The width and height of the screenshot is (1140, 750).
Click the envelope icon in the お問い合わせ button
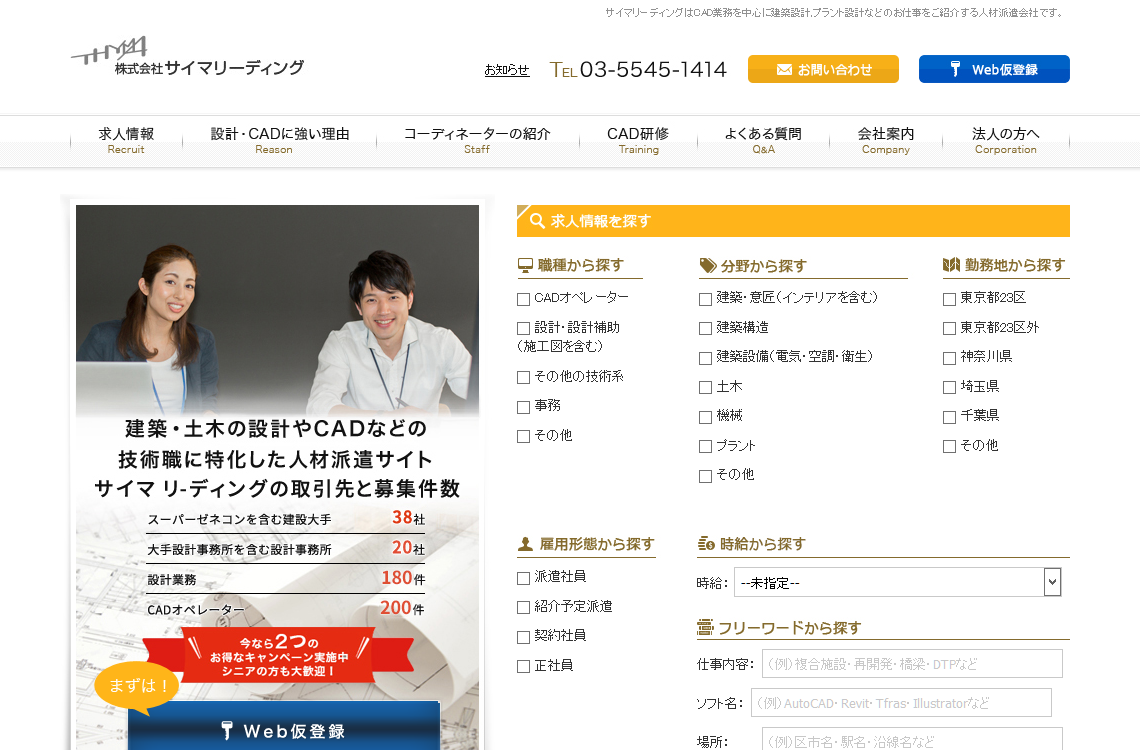(x=783, y=69)
